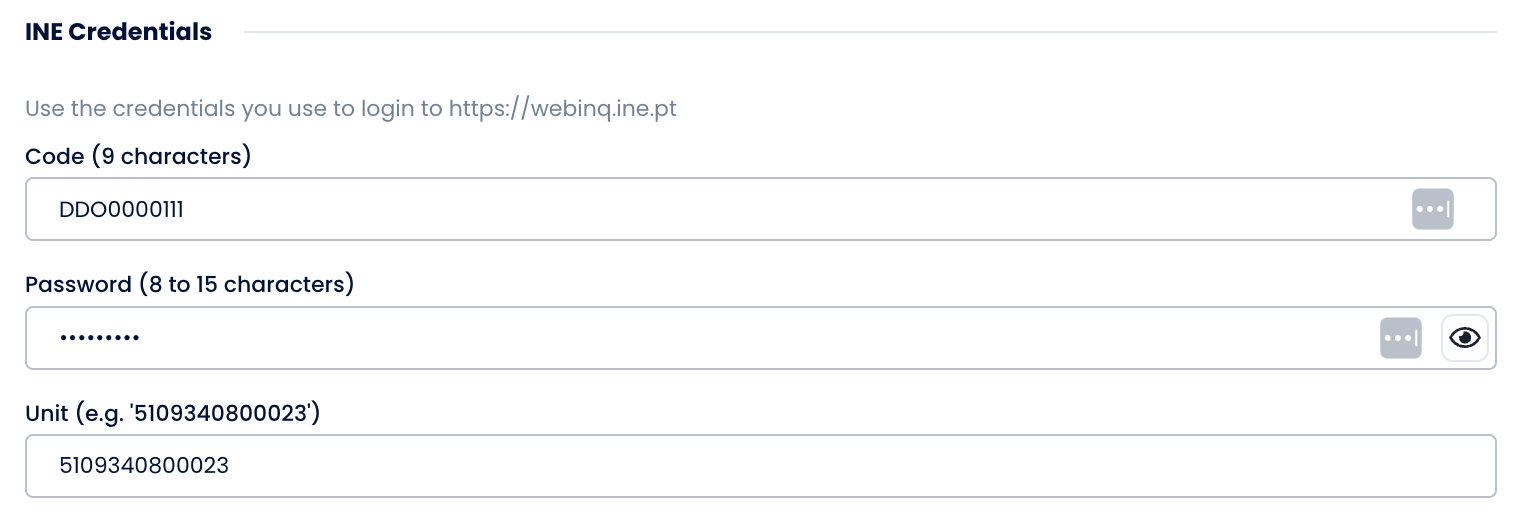Click the "INE Credentials" section heading
1526x512 pixels.
pos(118,32)
